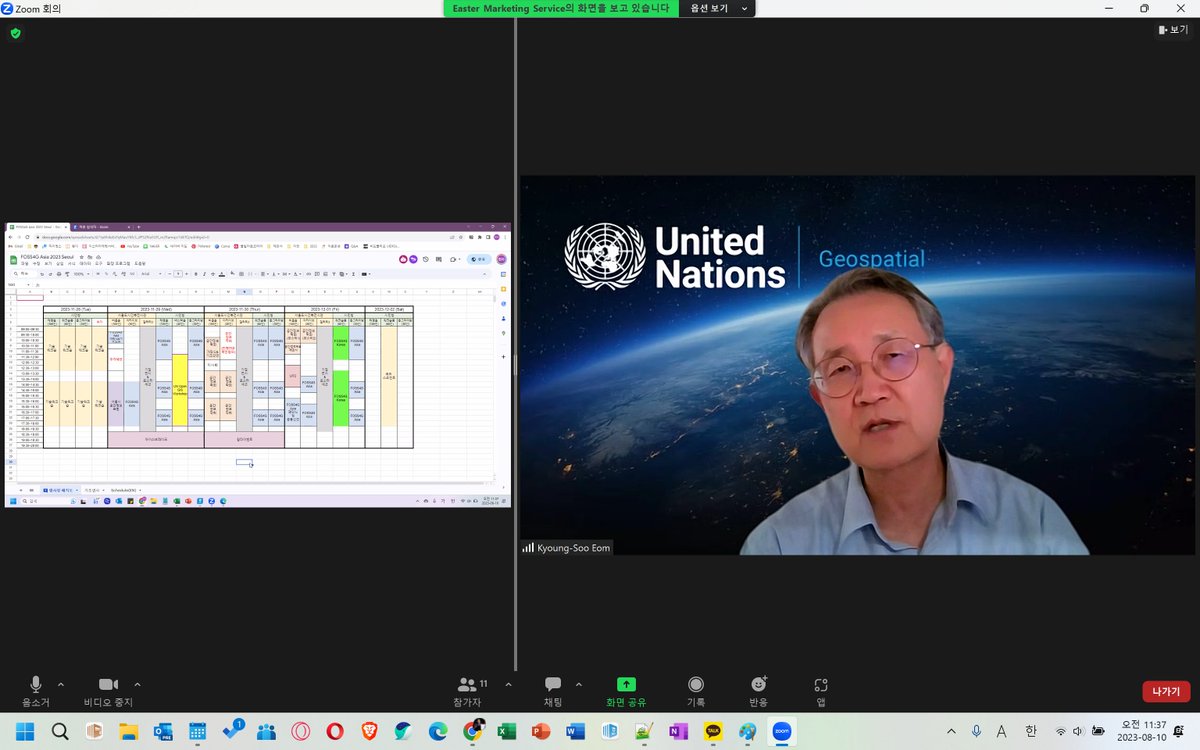Viewport: 1200px width, 750px height.
Task: Click the green 화면 공유 share screen button
Action: tap(626, 691)
